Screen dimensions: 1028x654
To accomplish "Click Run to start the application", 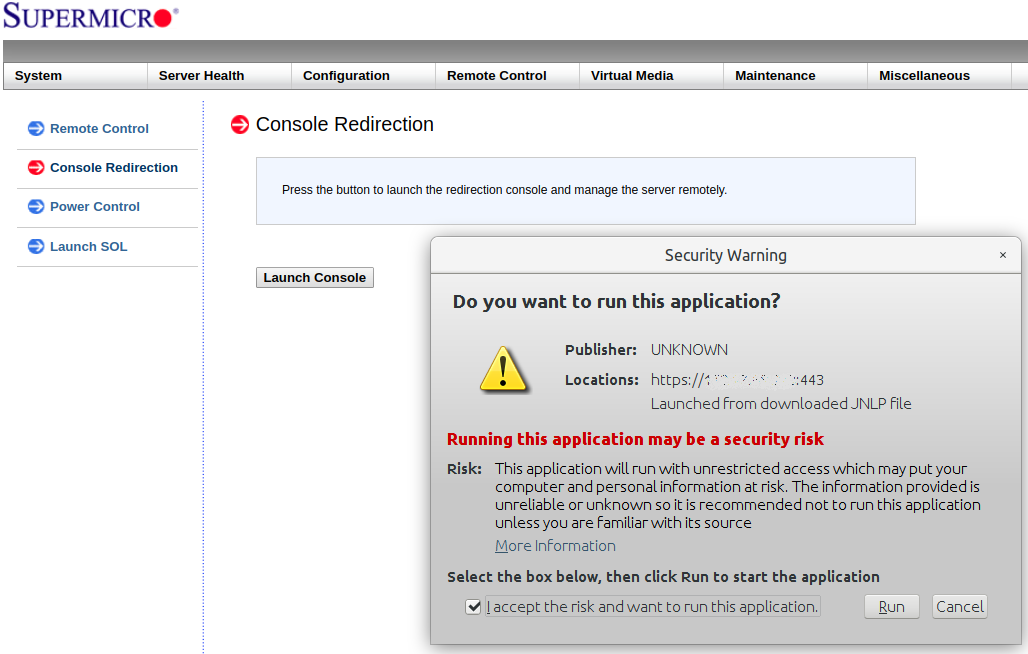I will click(x=891, y=607).
